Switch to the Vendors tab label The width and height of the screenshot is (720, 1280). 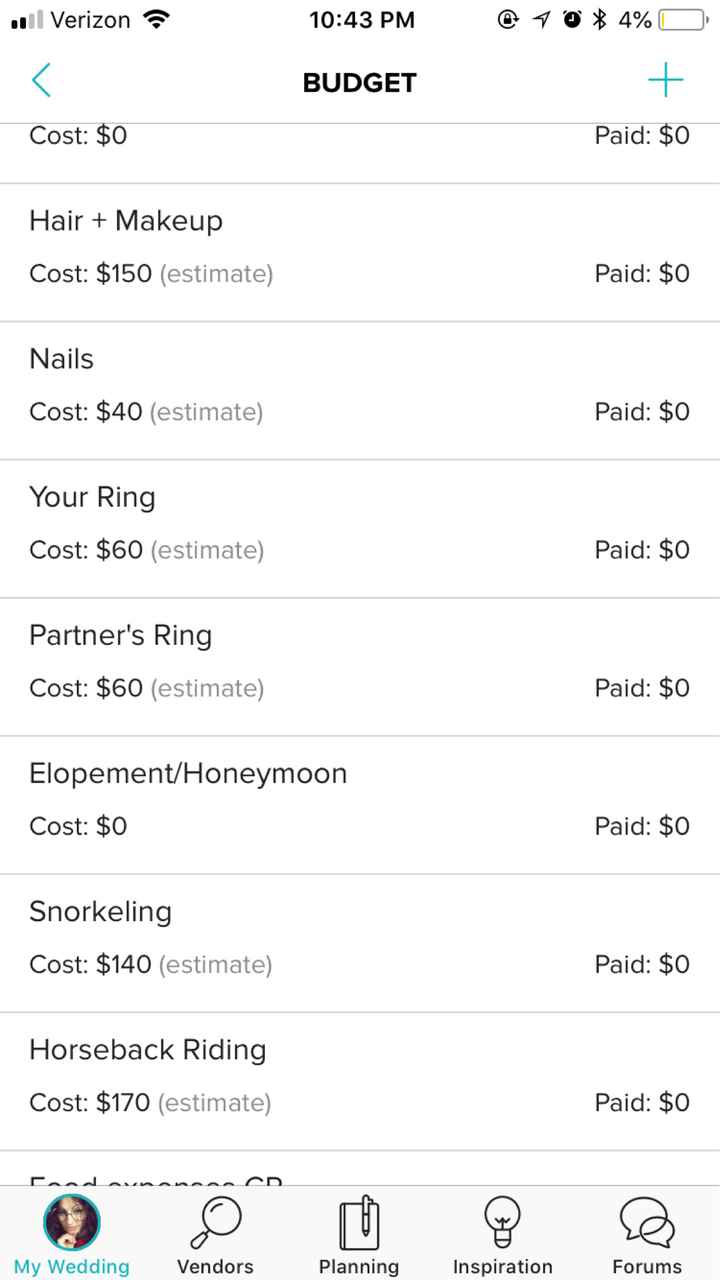[215, 1266]
